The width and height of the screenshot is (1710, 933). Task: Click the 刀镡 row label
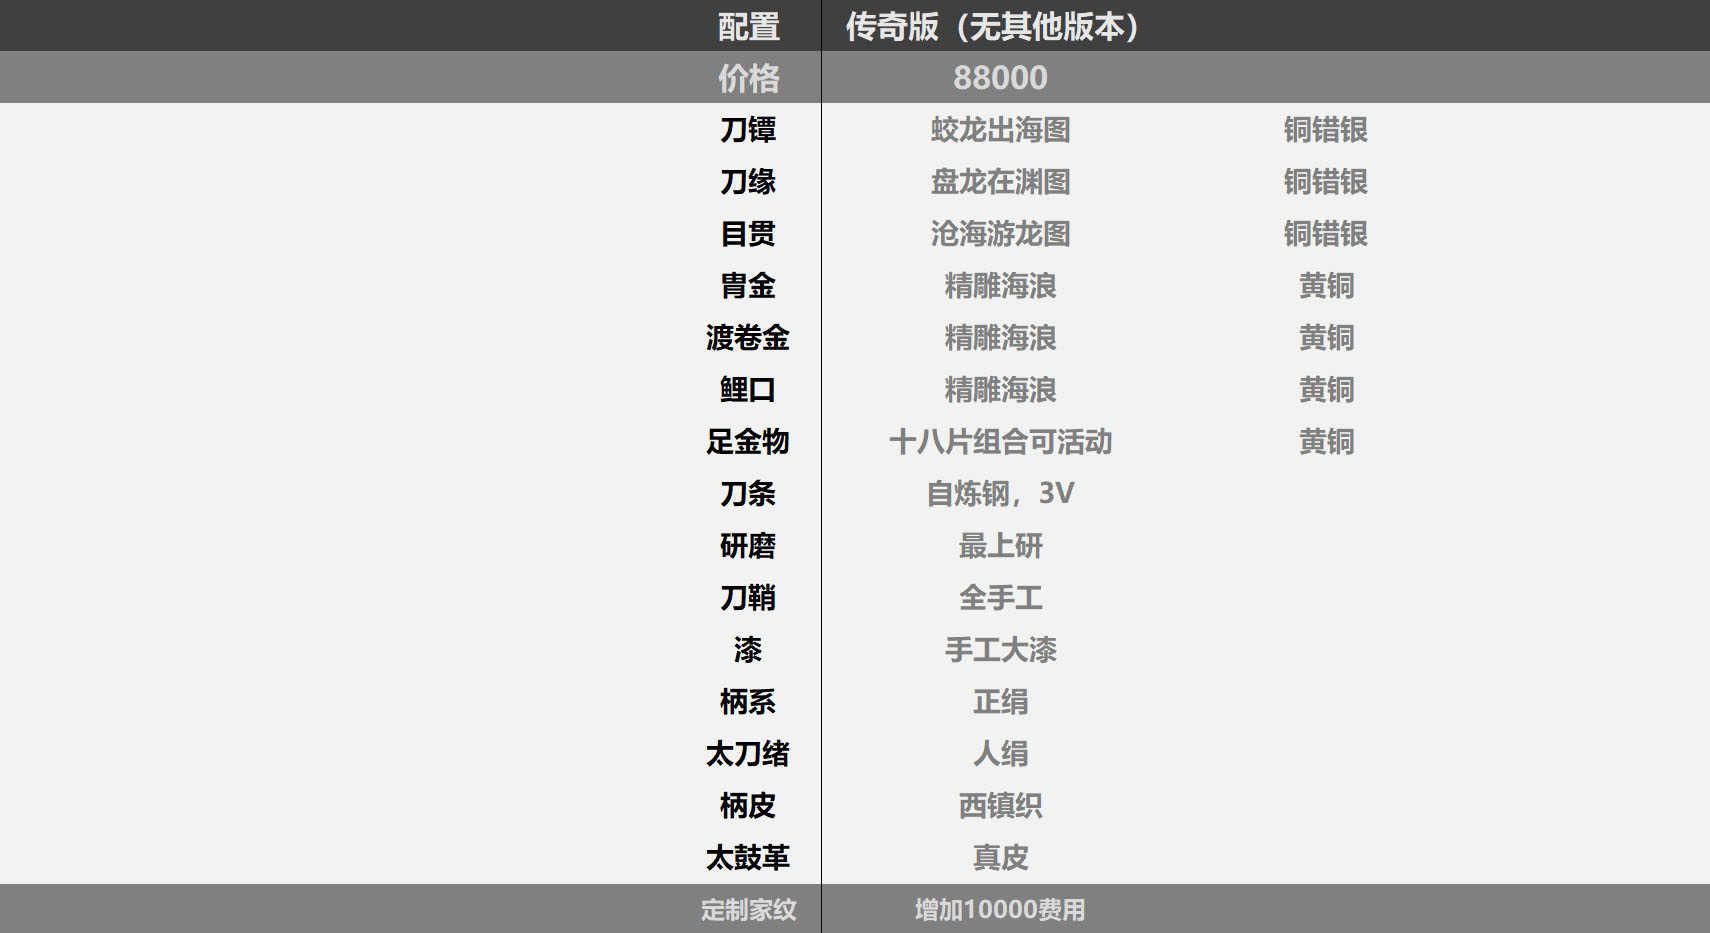[x=748, y=130]
